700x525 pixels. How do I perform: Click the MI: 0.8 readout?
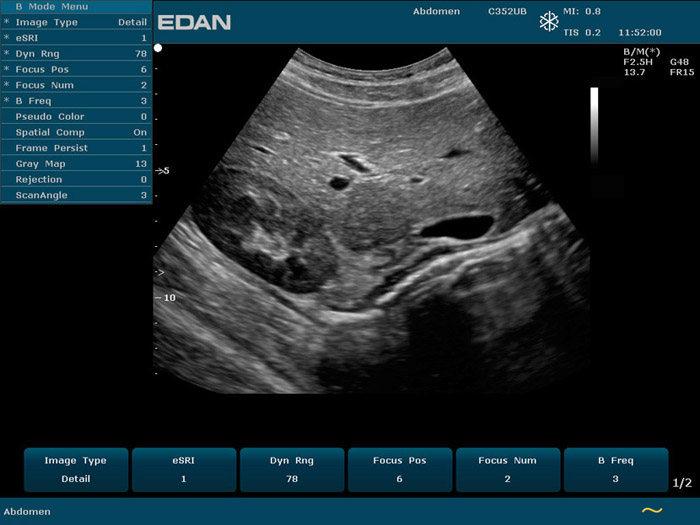582,11
